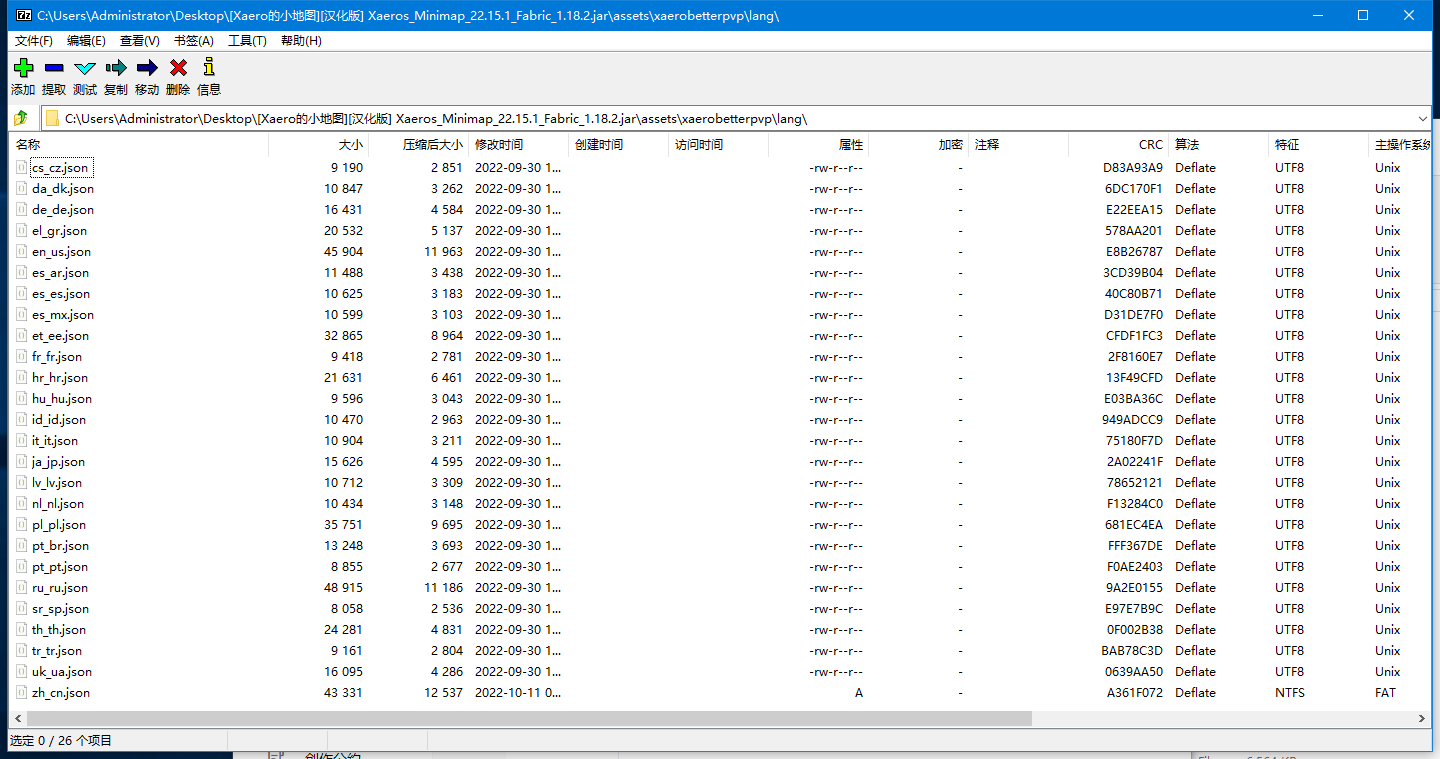Click CRC value A361F072

click(x=1135, y=693)
